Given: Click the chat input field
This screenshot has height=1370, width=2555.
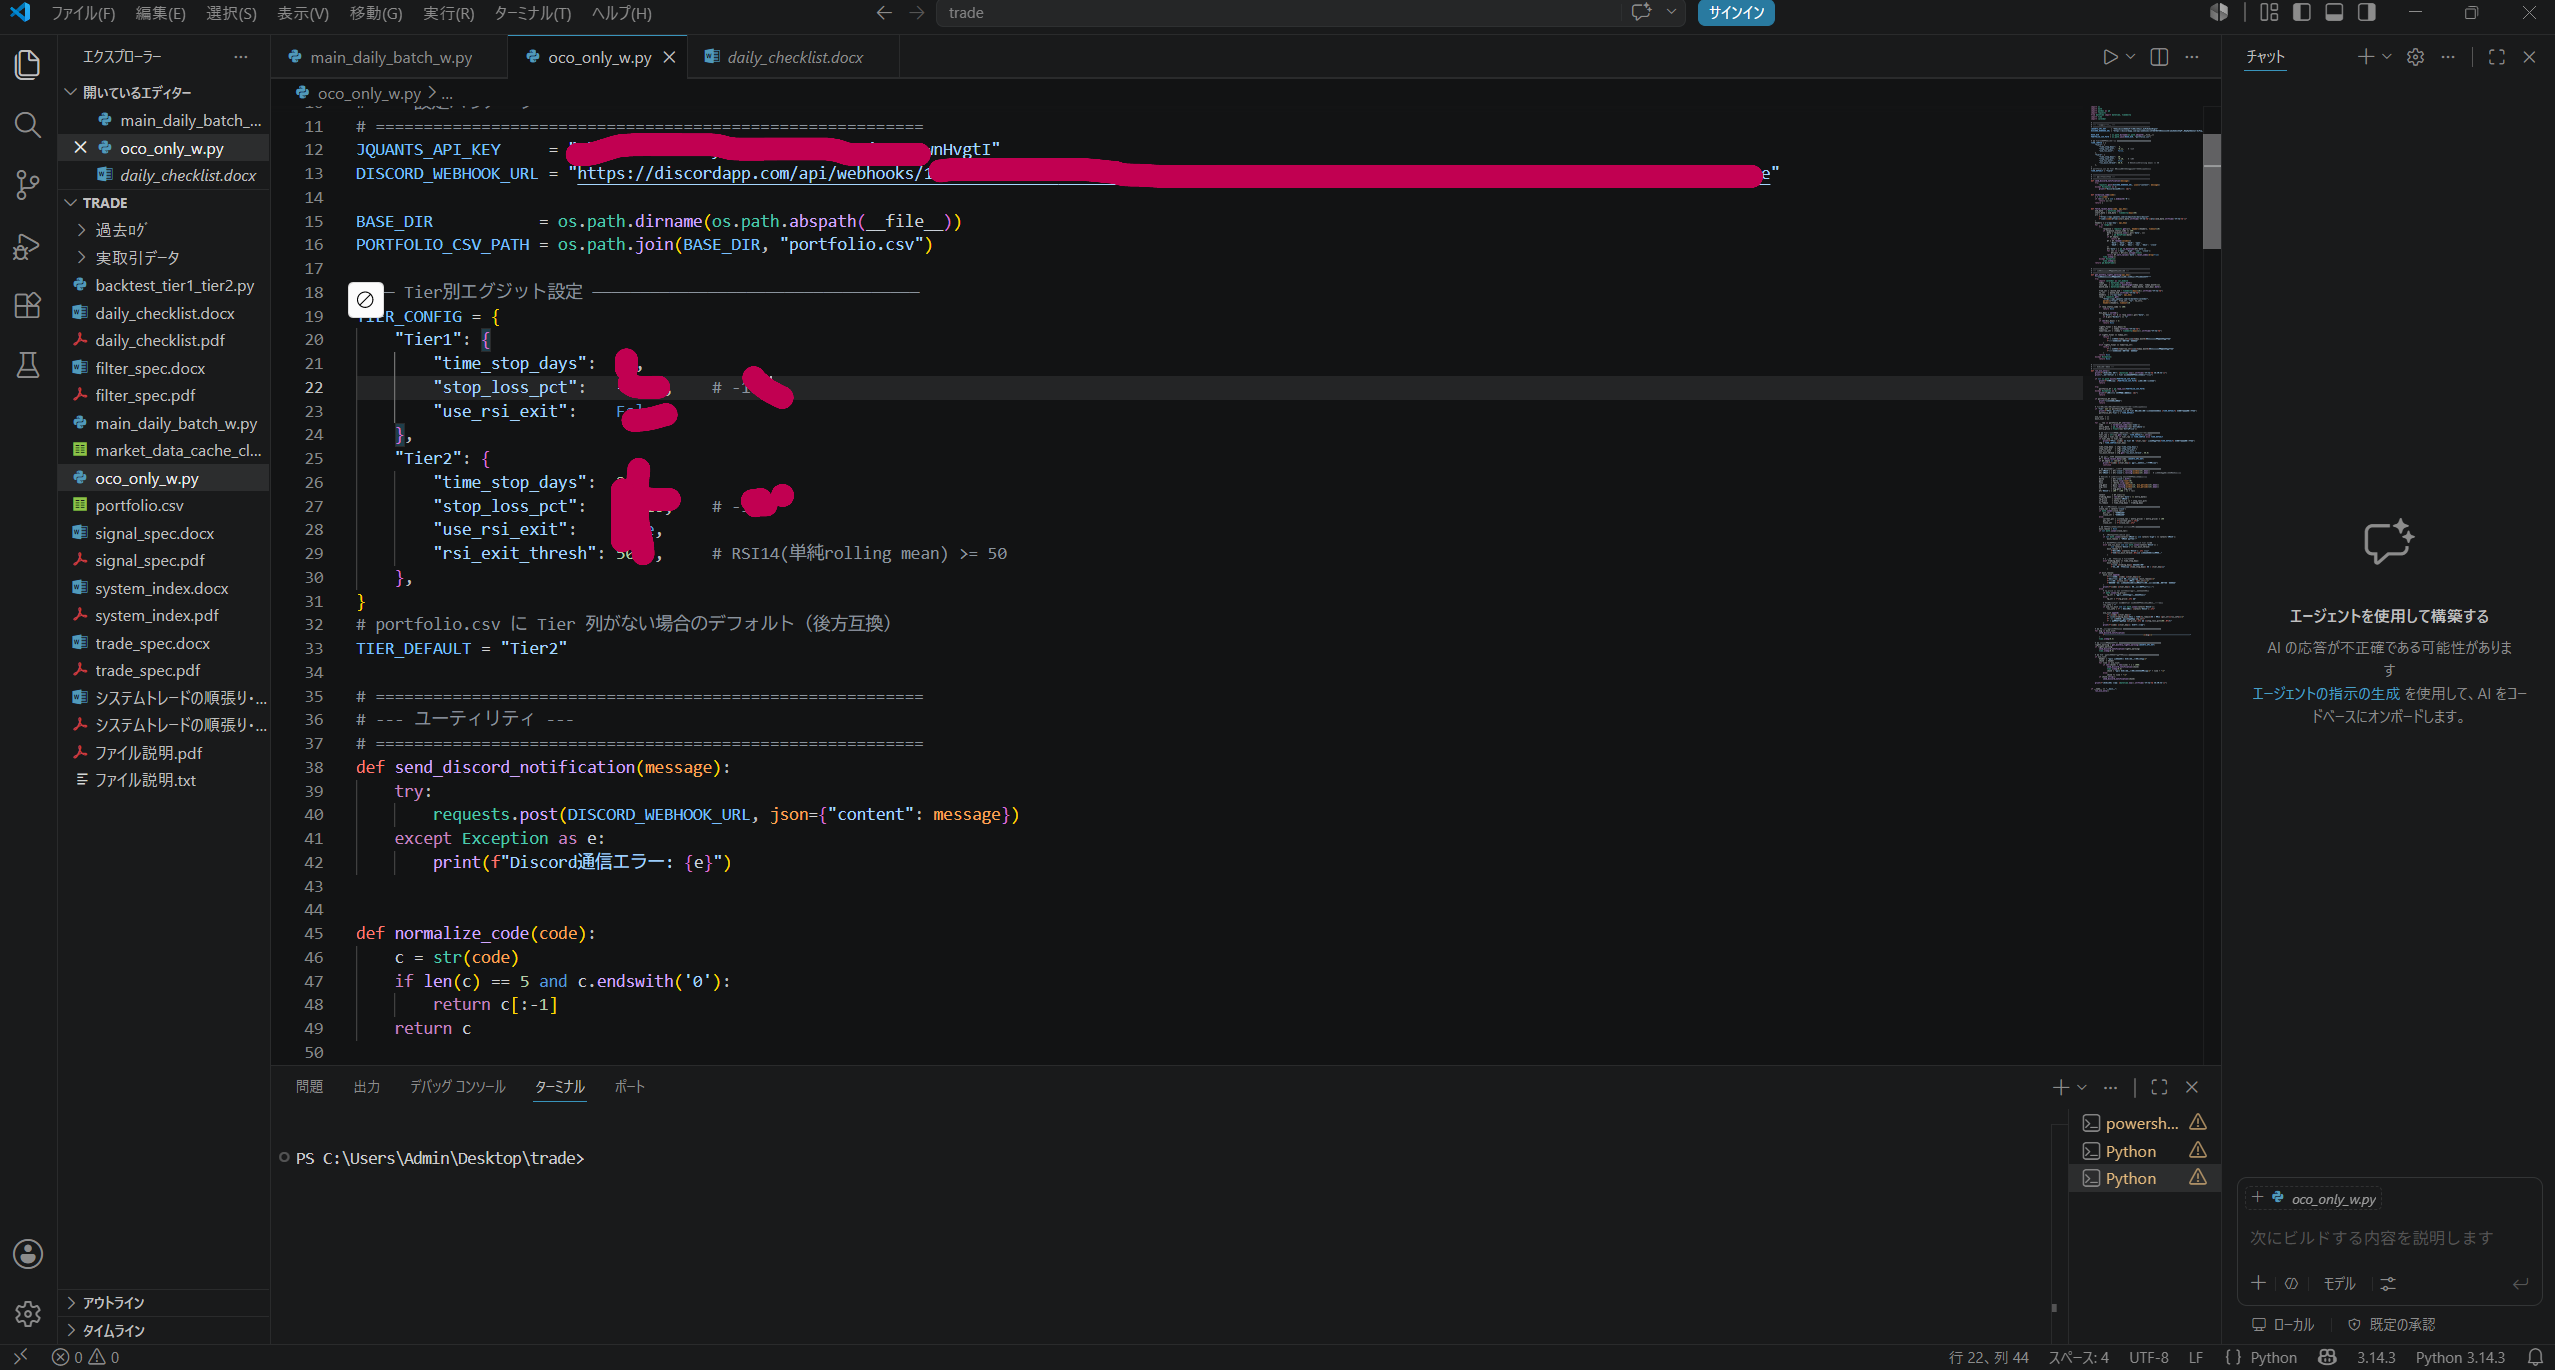Looking at the screenshot, I should [2387, 1238].
